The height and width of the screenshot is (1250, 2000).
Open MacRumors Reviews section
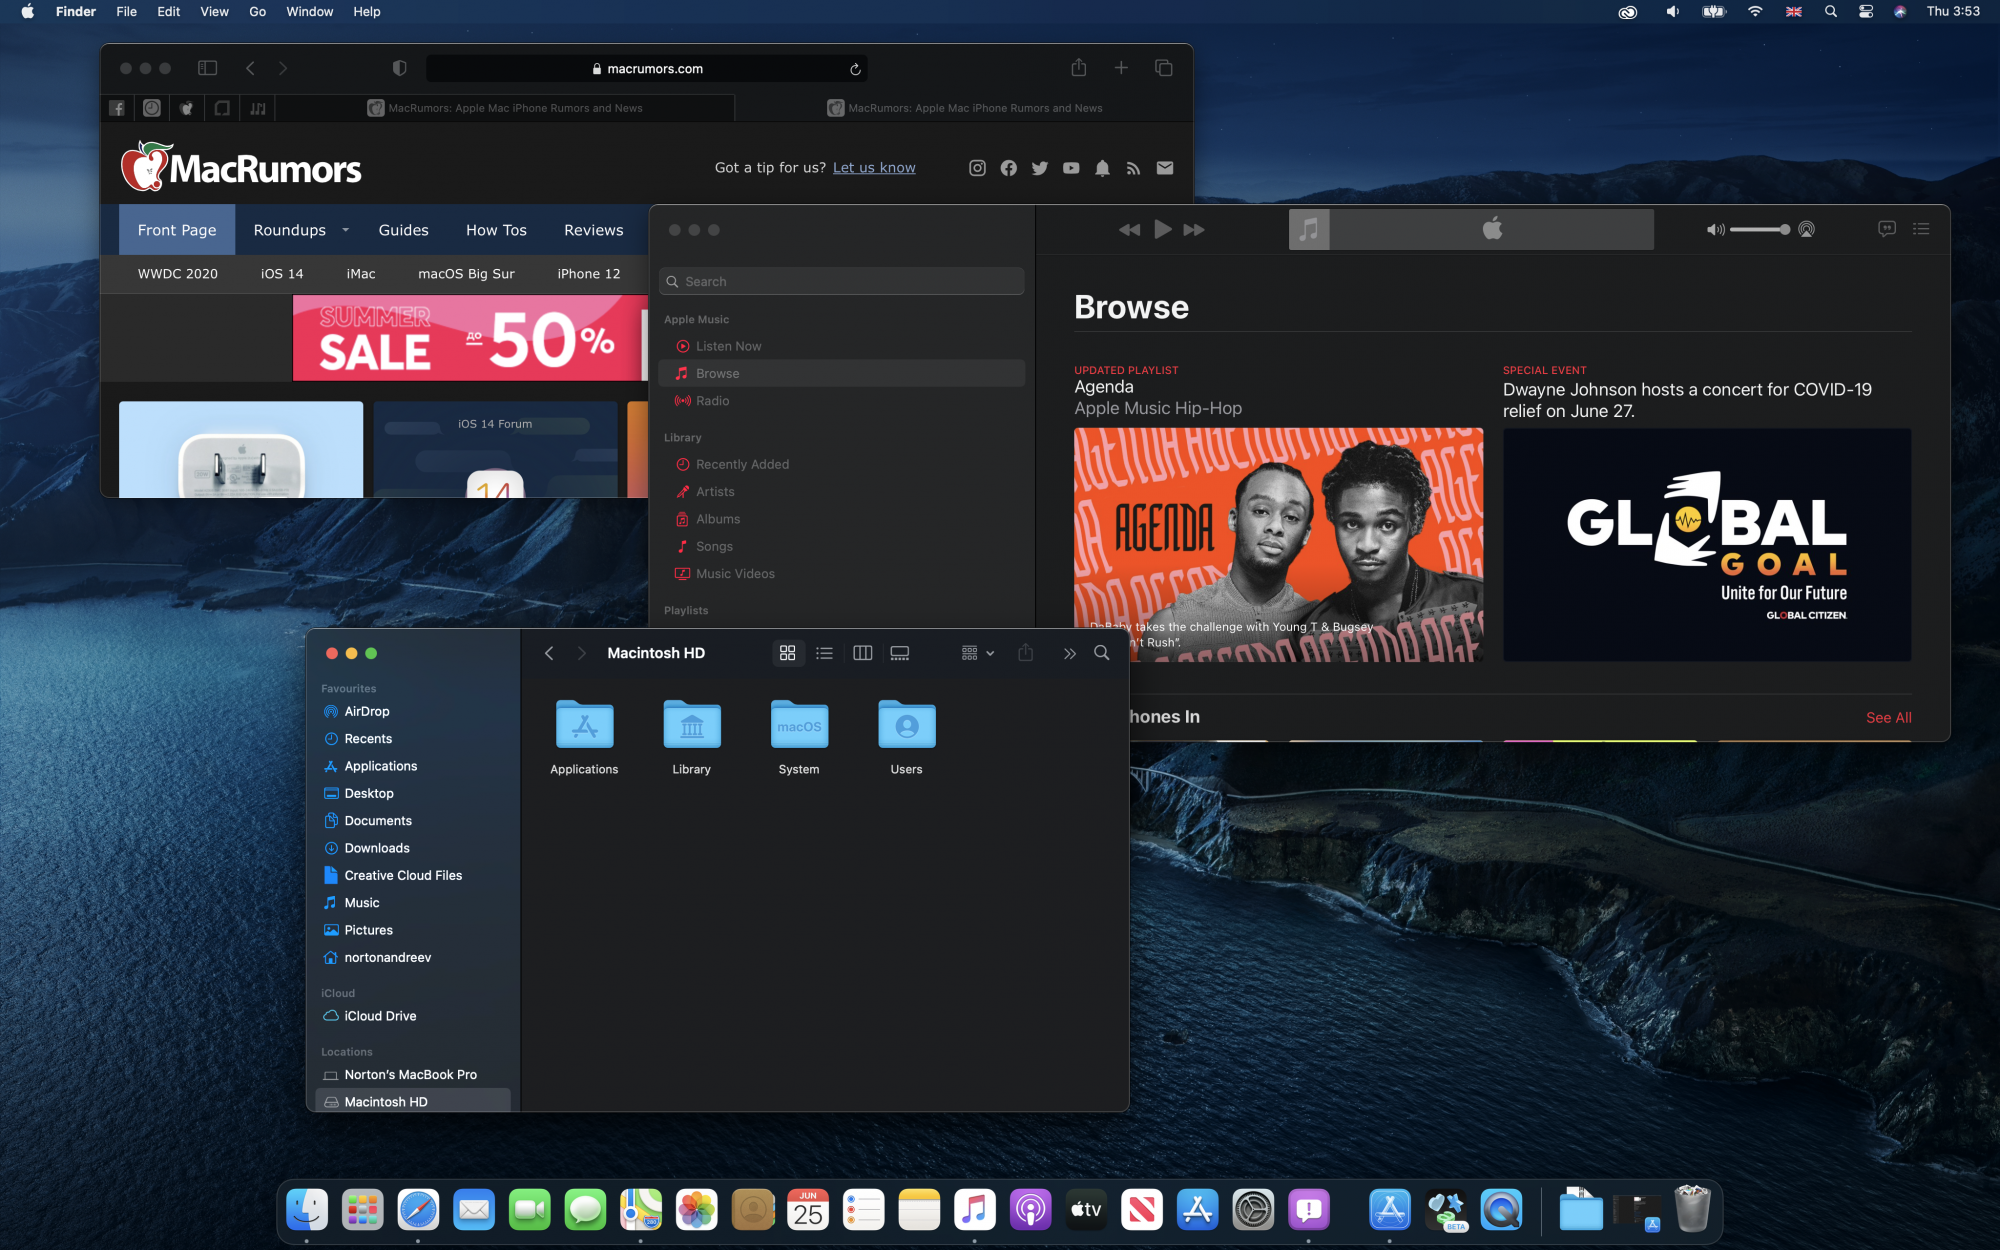tap(593, 230)
